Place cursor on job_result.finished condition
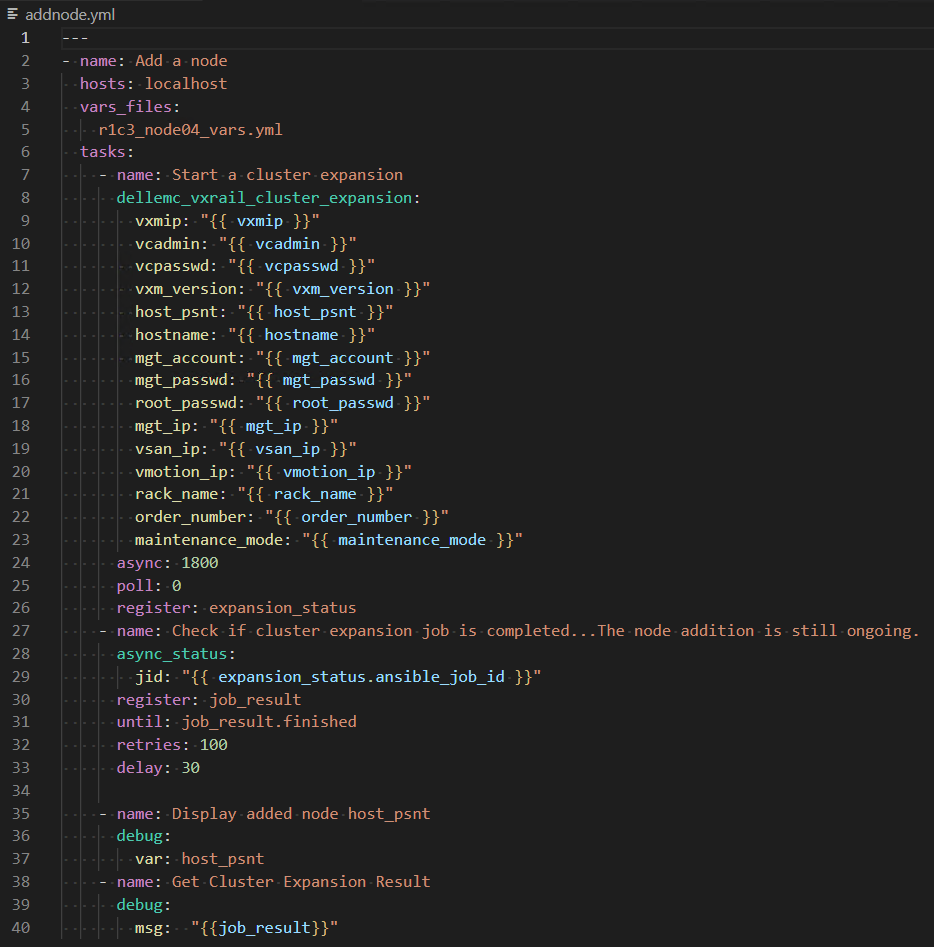The image size is (934, 947). click(268, 722)
